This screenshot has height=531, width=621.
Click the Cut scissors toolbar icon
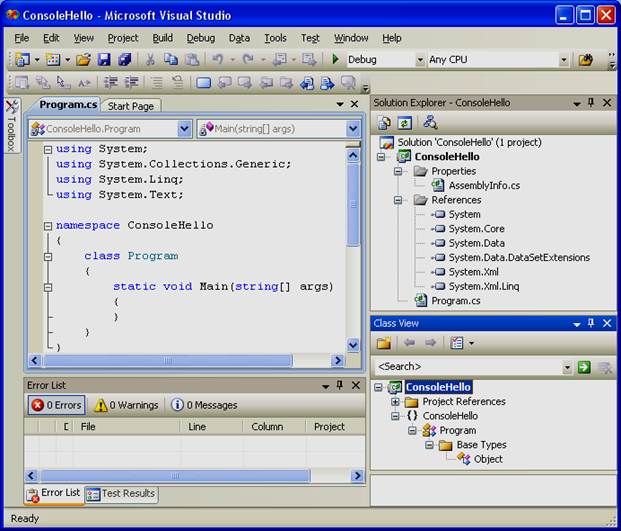tap(150, 60)
